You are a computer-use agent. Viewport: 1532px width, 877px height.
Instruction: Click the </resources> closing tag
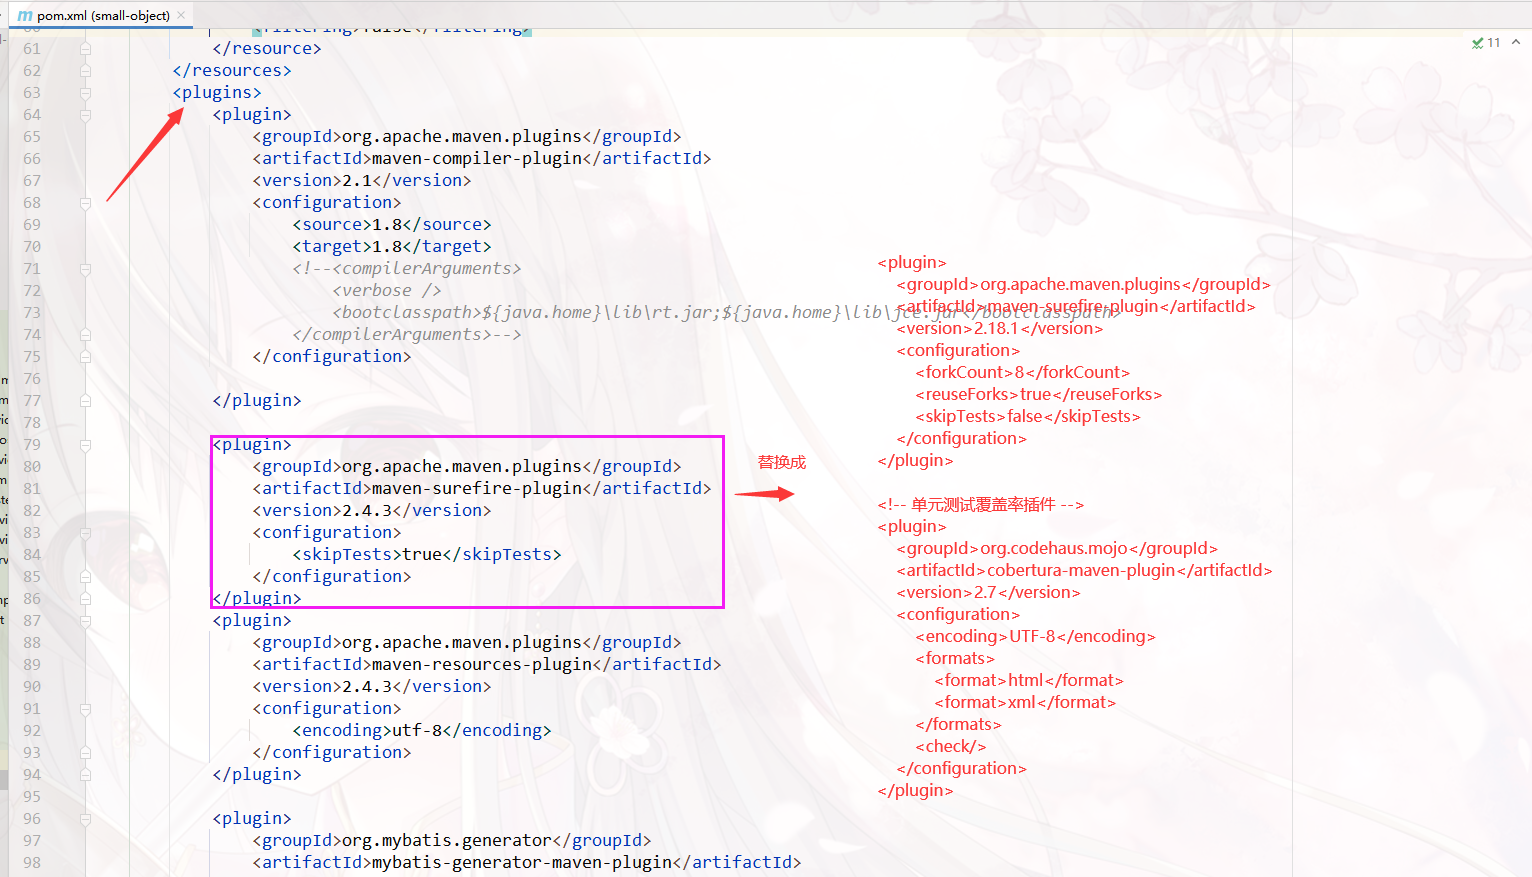pyautogui.click(x=232, y=70)
